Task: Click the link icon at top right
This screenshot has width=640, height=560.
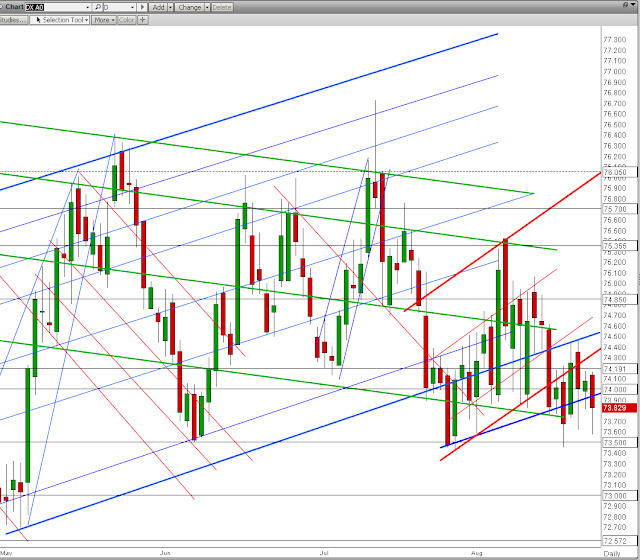Action: point(626,4)
